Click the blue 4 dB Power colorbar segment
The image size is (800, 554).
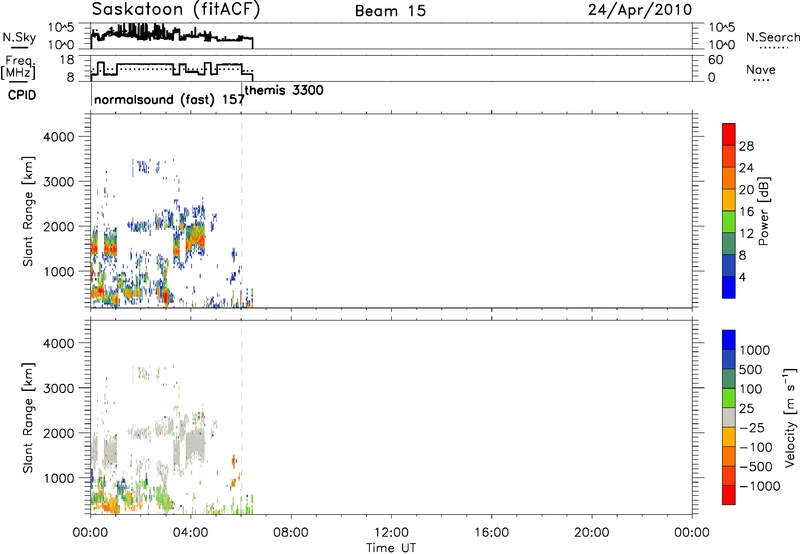(729, 287)
